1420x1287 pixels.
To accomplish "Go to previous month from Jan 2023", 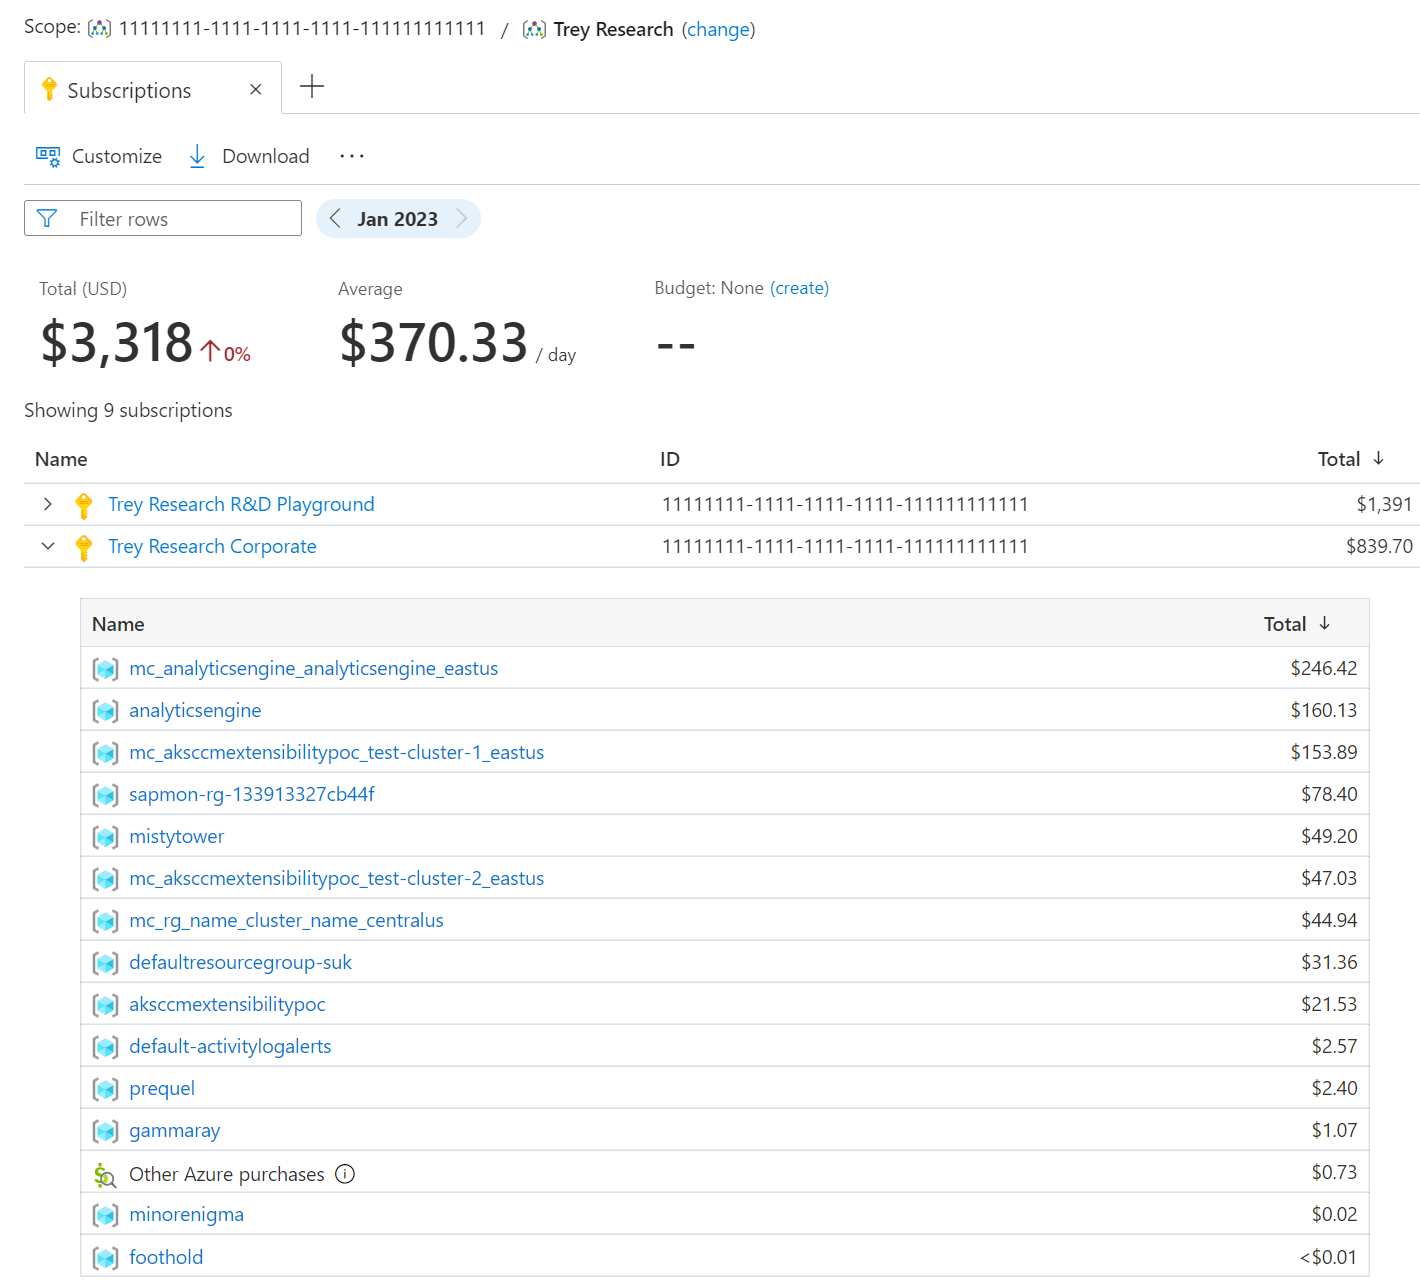I will (x=335, y=219).
